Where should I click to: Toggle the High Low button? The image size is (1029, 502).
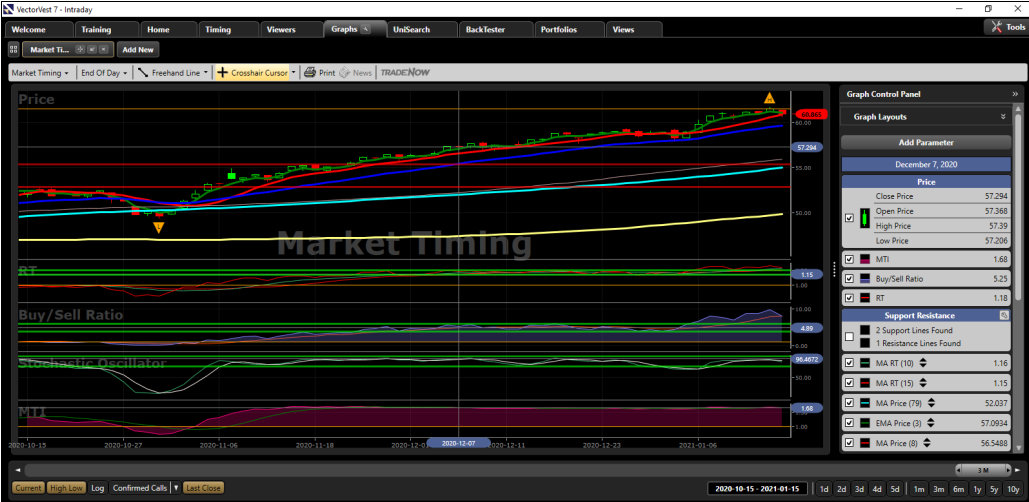(x=67, y=488)
